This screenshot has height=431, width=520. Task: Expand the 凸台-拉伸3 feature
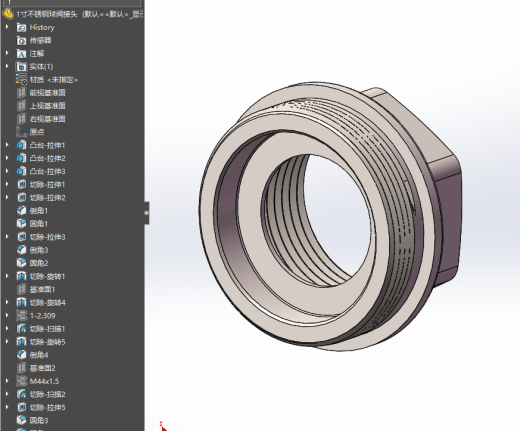point(7,171)
